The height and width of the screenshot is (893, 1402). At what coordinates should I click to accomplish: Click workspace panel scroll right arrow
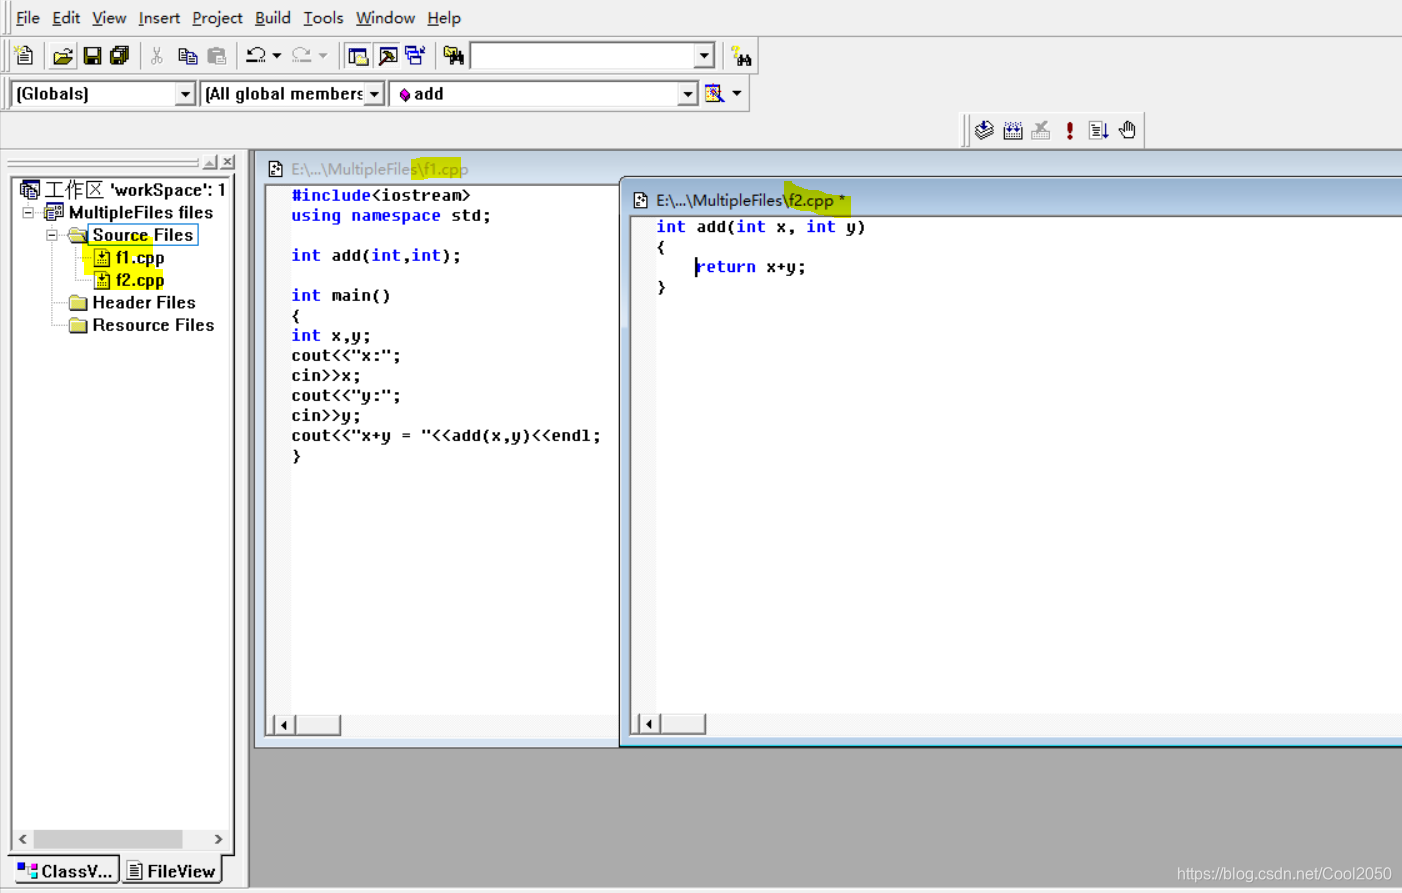218,839
